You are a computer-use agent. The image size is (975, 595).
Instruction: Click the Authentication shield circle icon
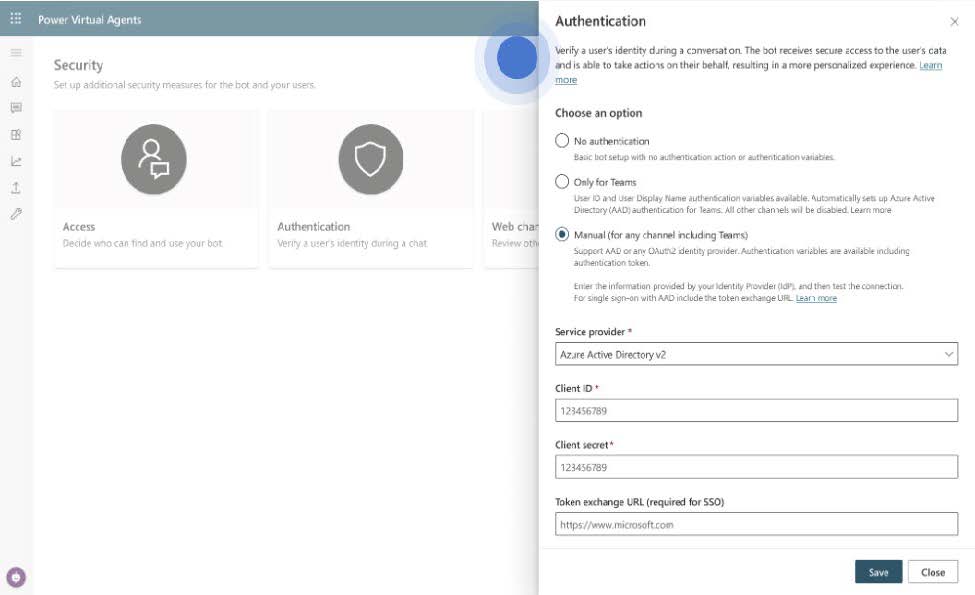371,159
